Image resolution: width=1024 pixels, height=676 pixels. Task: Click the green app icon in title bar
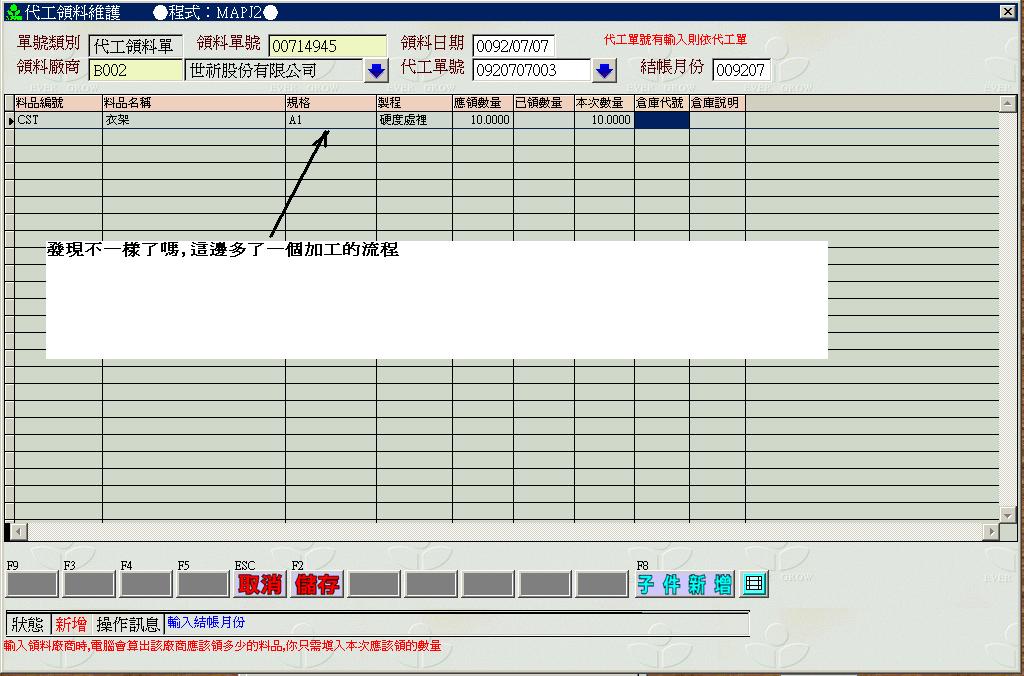[x=13, y=12]
